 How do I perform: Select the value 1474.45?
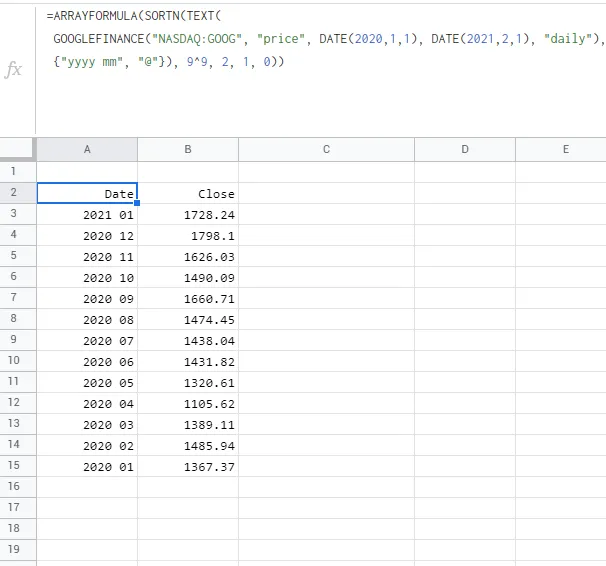pos(188,319)
